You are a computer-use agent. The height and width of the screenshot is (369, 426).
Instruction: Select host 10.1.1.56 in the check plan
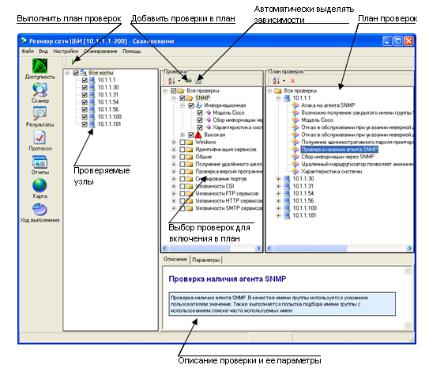(x=303, y=201)
